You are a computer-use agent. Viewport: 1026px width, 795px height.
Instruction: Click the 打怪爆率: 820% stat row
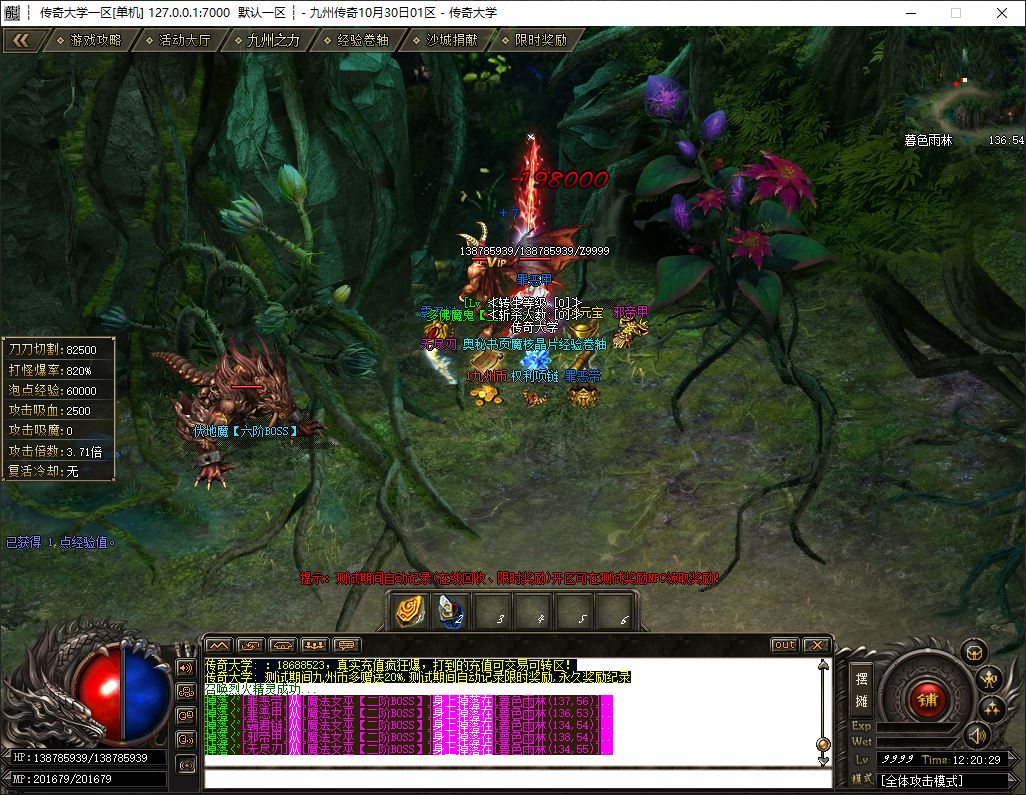(x=59, y=370)
